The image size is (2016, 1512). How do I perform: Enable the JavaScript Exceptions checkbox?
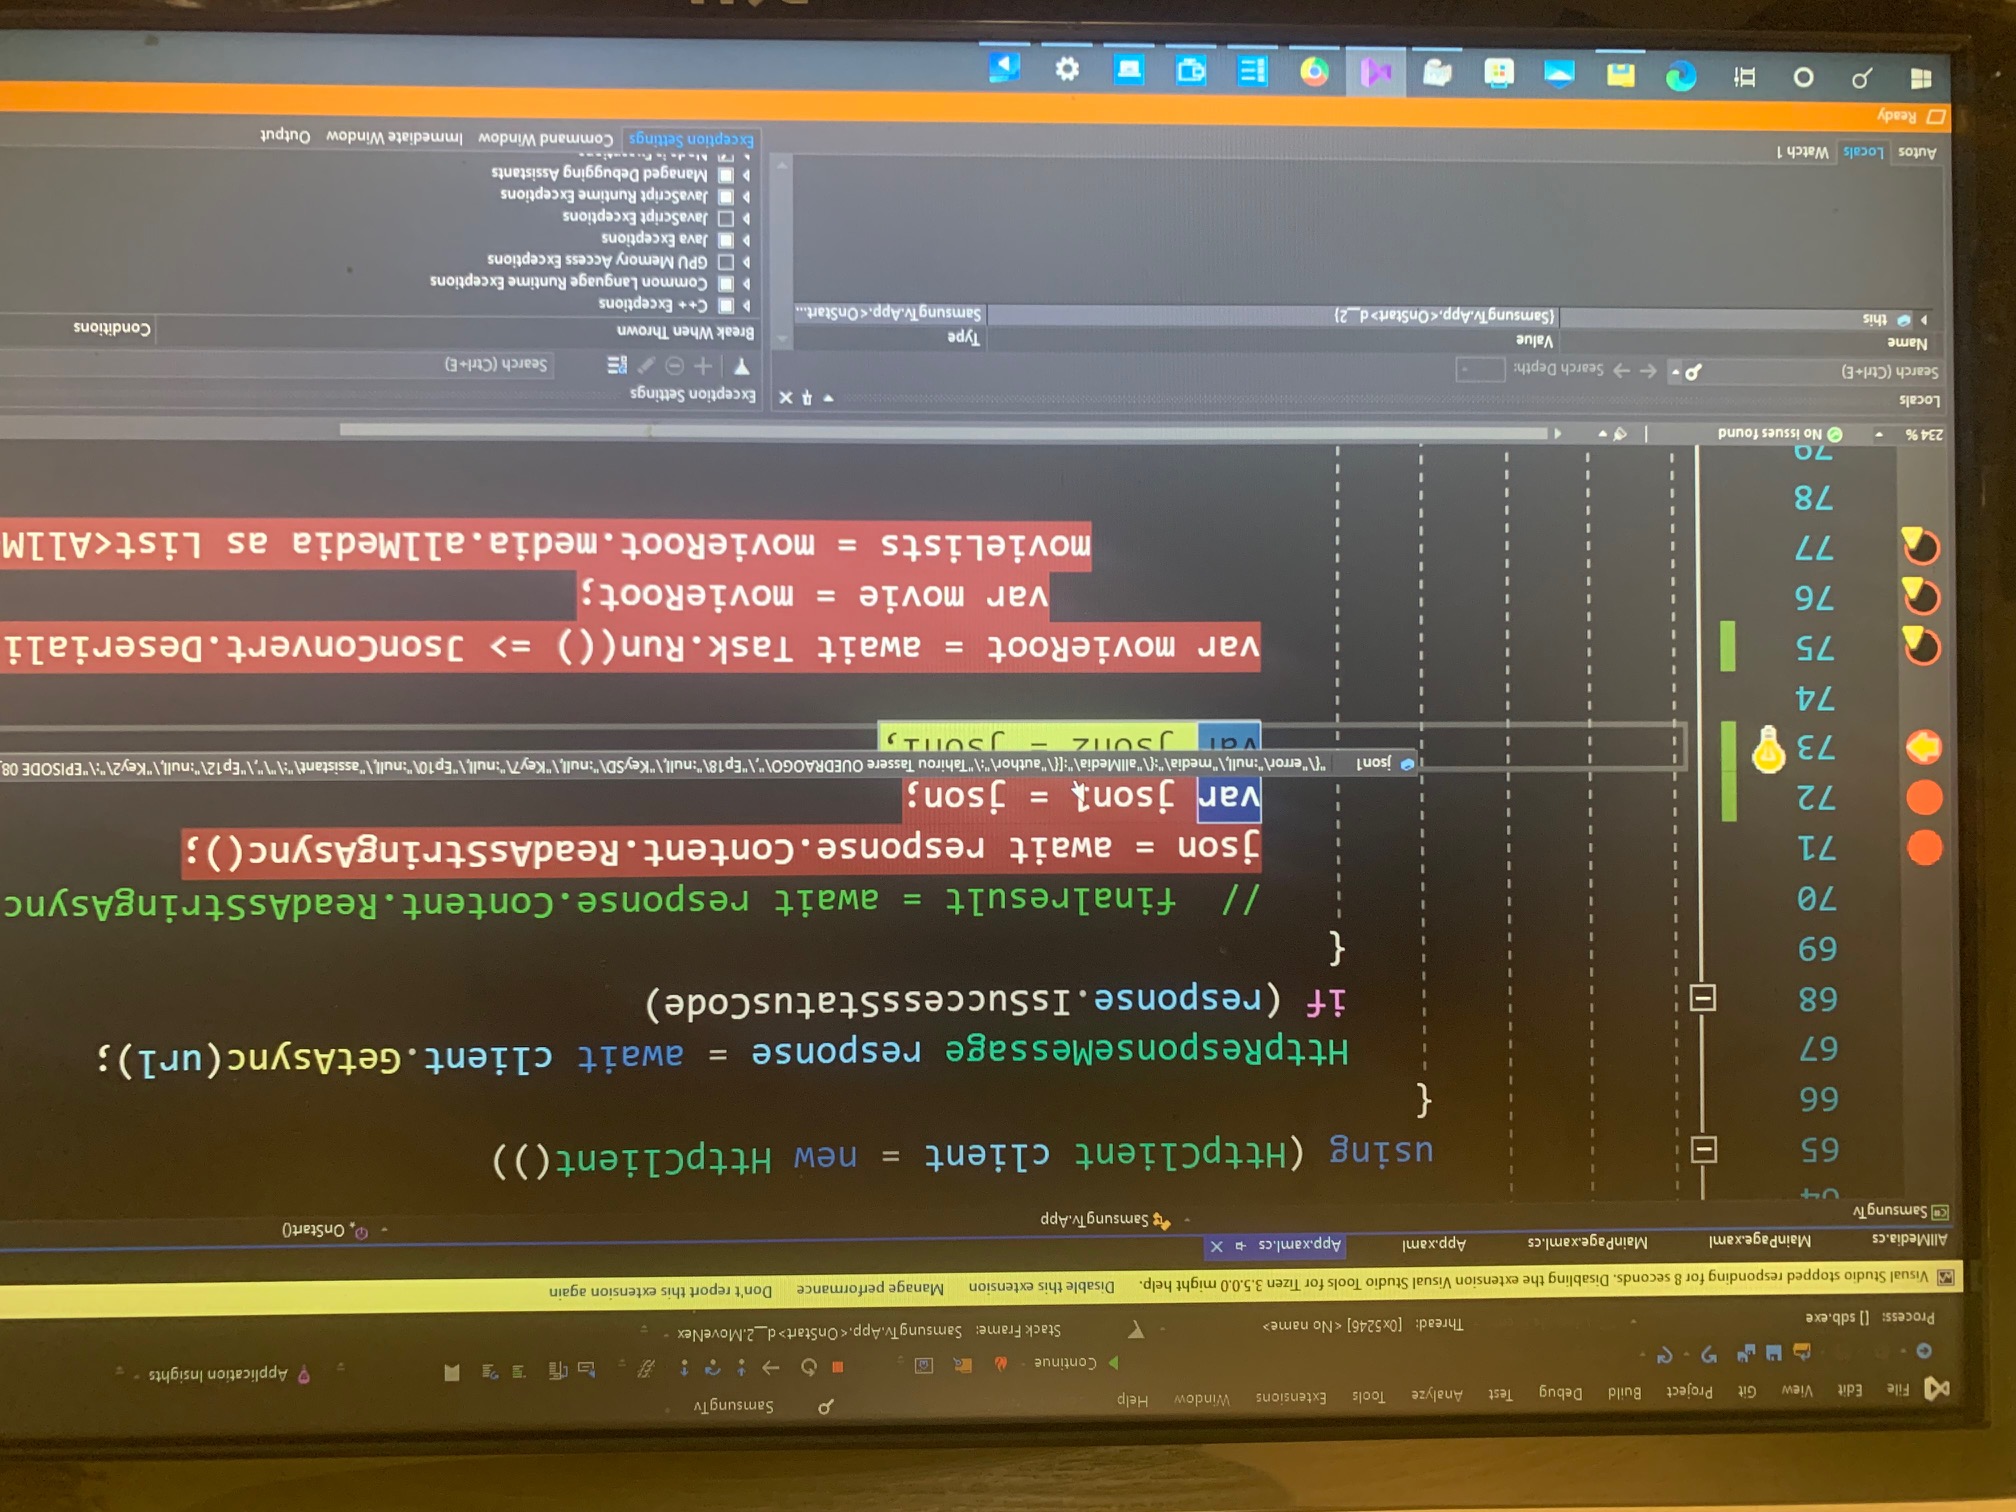click(x=726, y=219)
